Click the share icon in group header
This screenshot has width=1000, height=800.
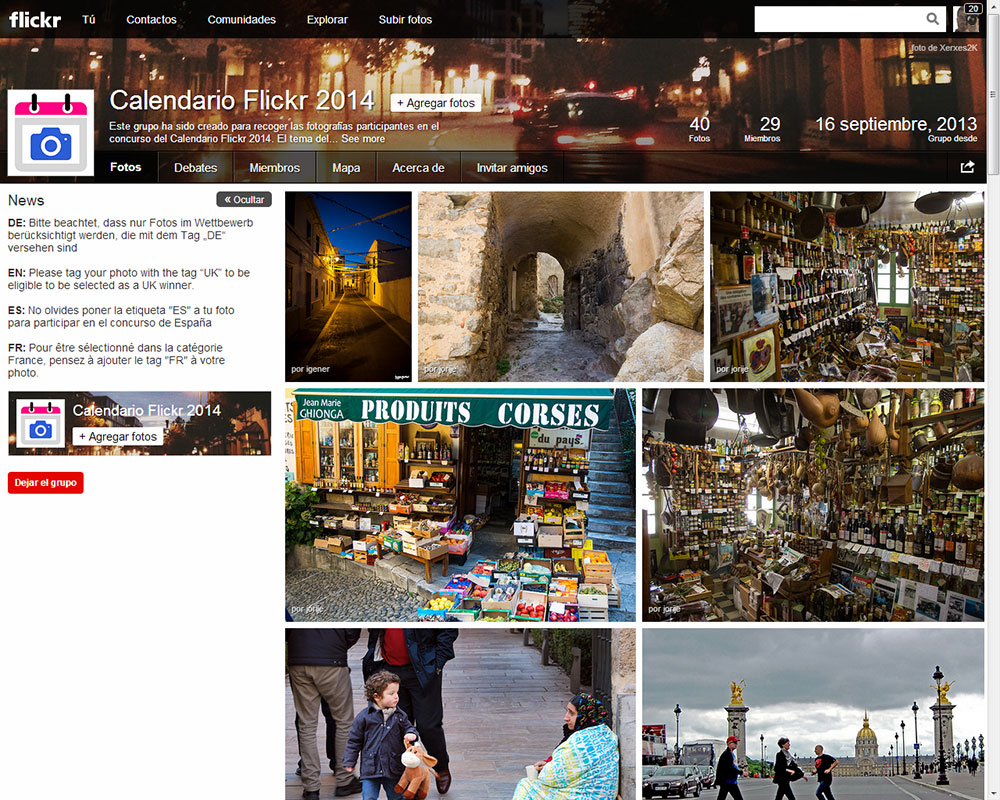967,167
